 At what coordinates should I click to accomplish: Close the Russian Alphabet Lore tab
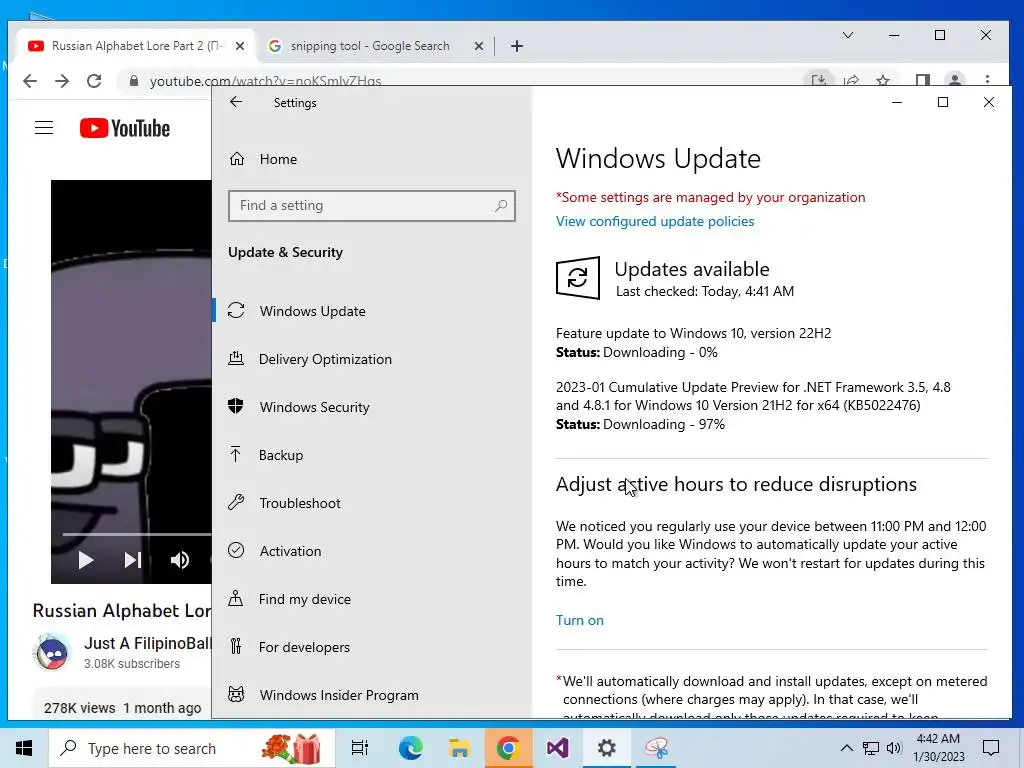(240, 46)
